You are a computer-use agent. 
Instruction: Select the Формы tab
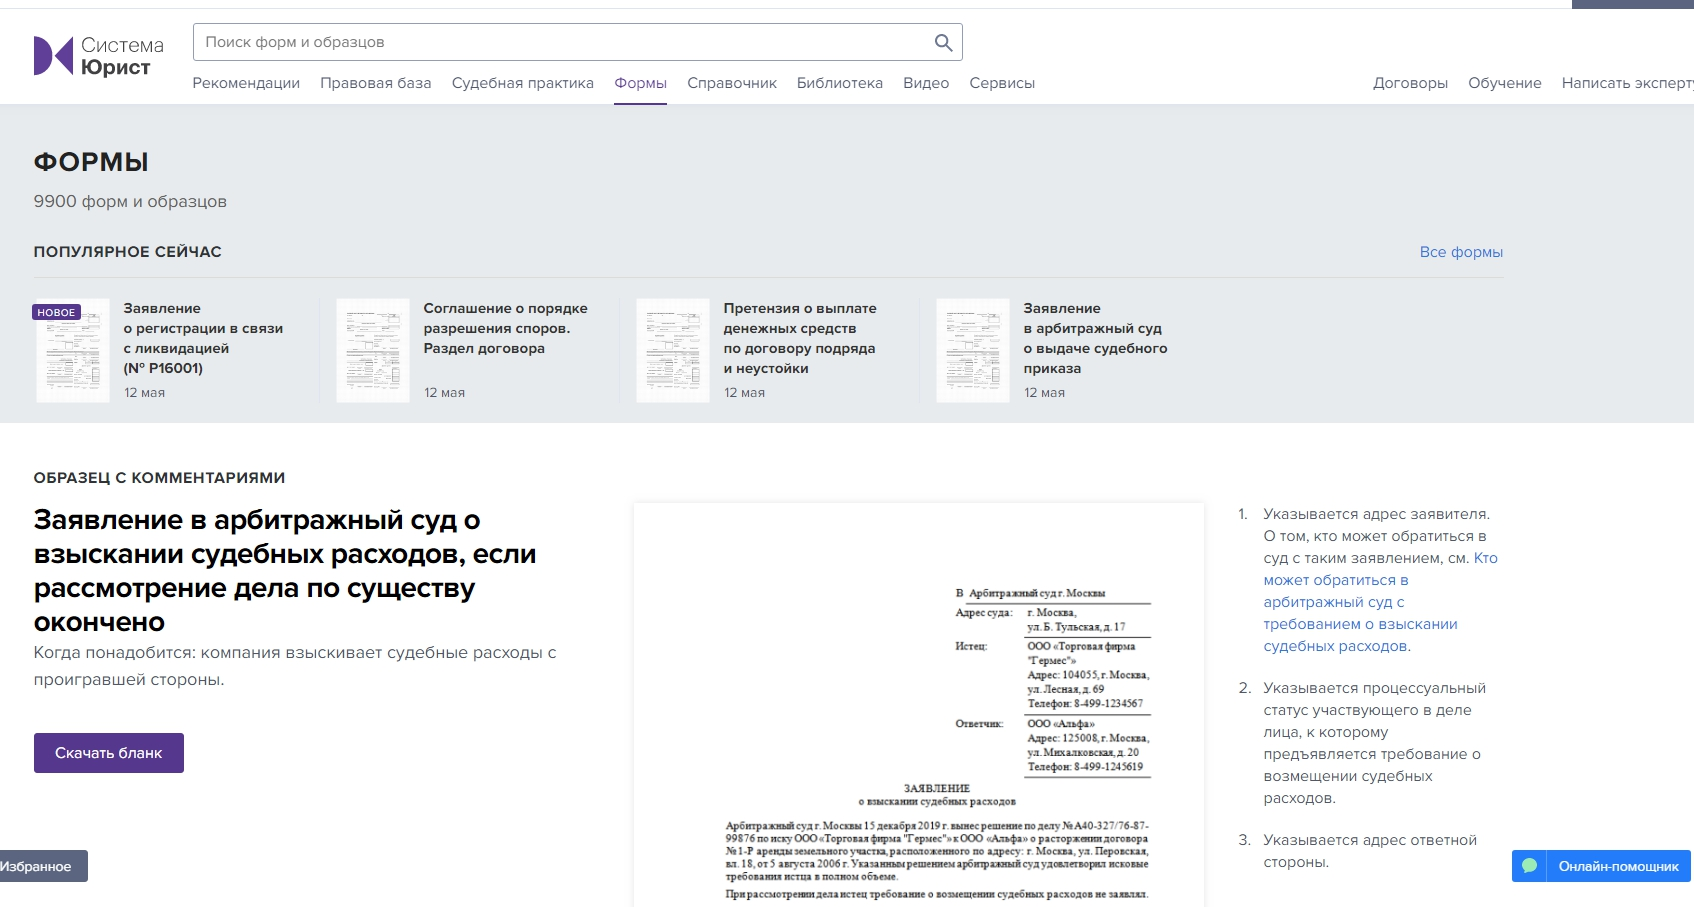pos(640,83)
